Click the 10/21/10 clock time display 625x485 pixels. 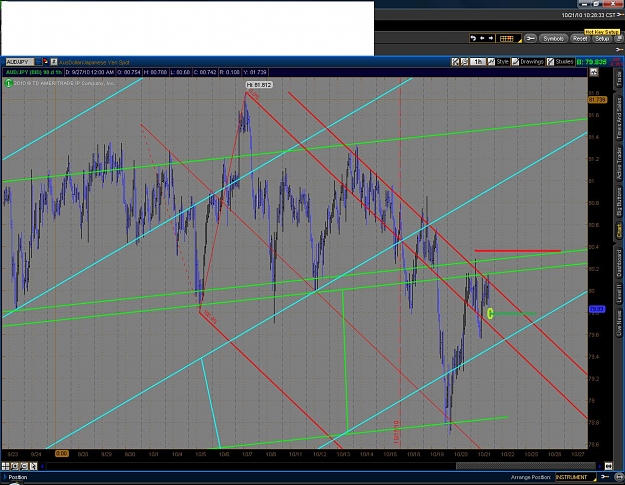click(x=588, y=15)
